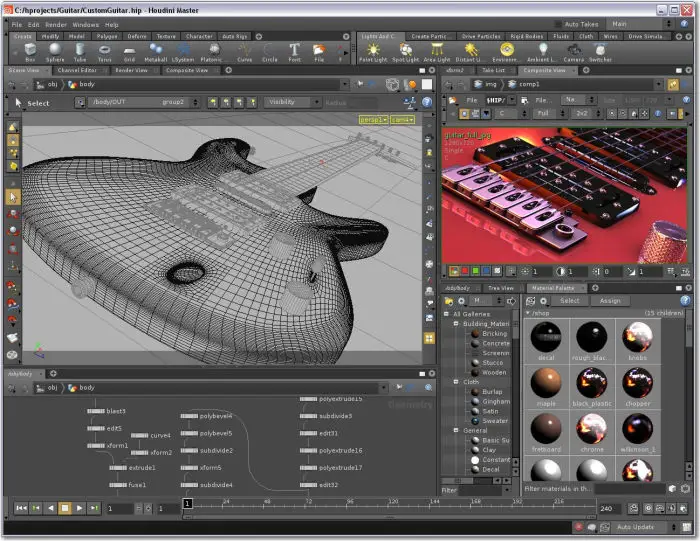Toggle the alpha channel display button
Screen dimensions: 700x541
pyautogui.click(x=497, y=270)
